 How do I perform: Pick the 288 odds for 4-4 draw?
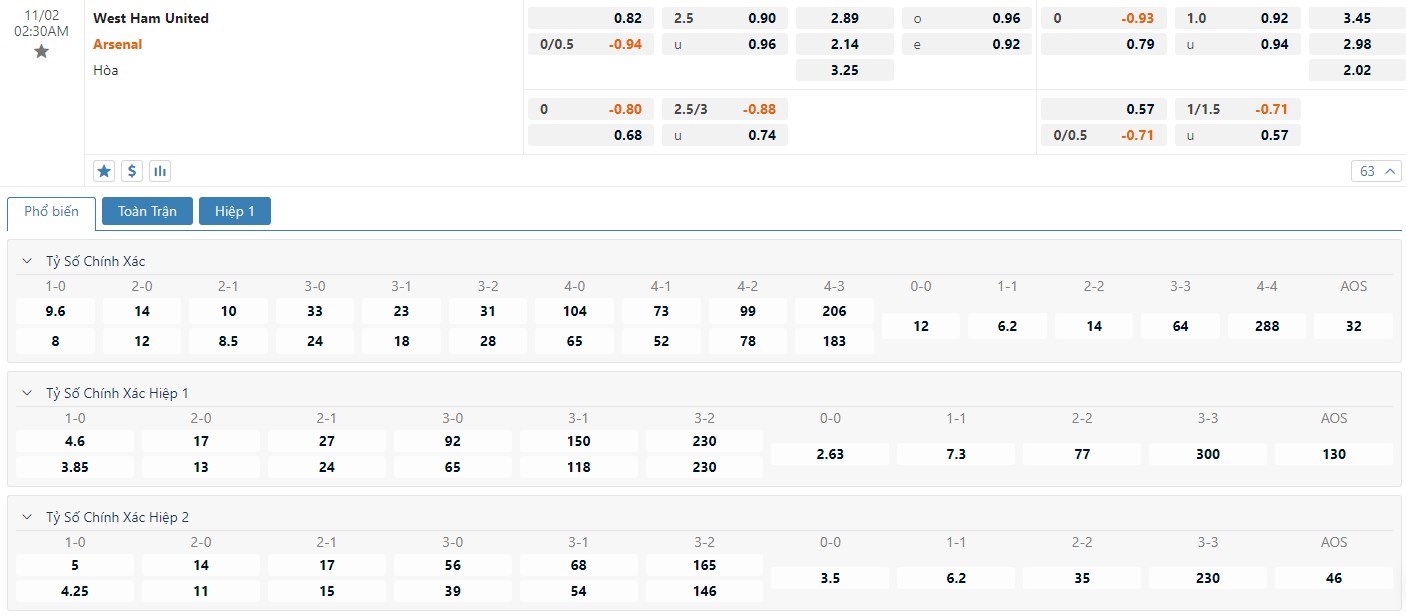1267,326
